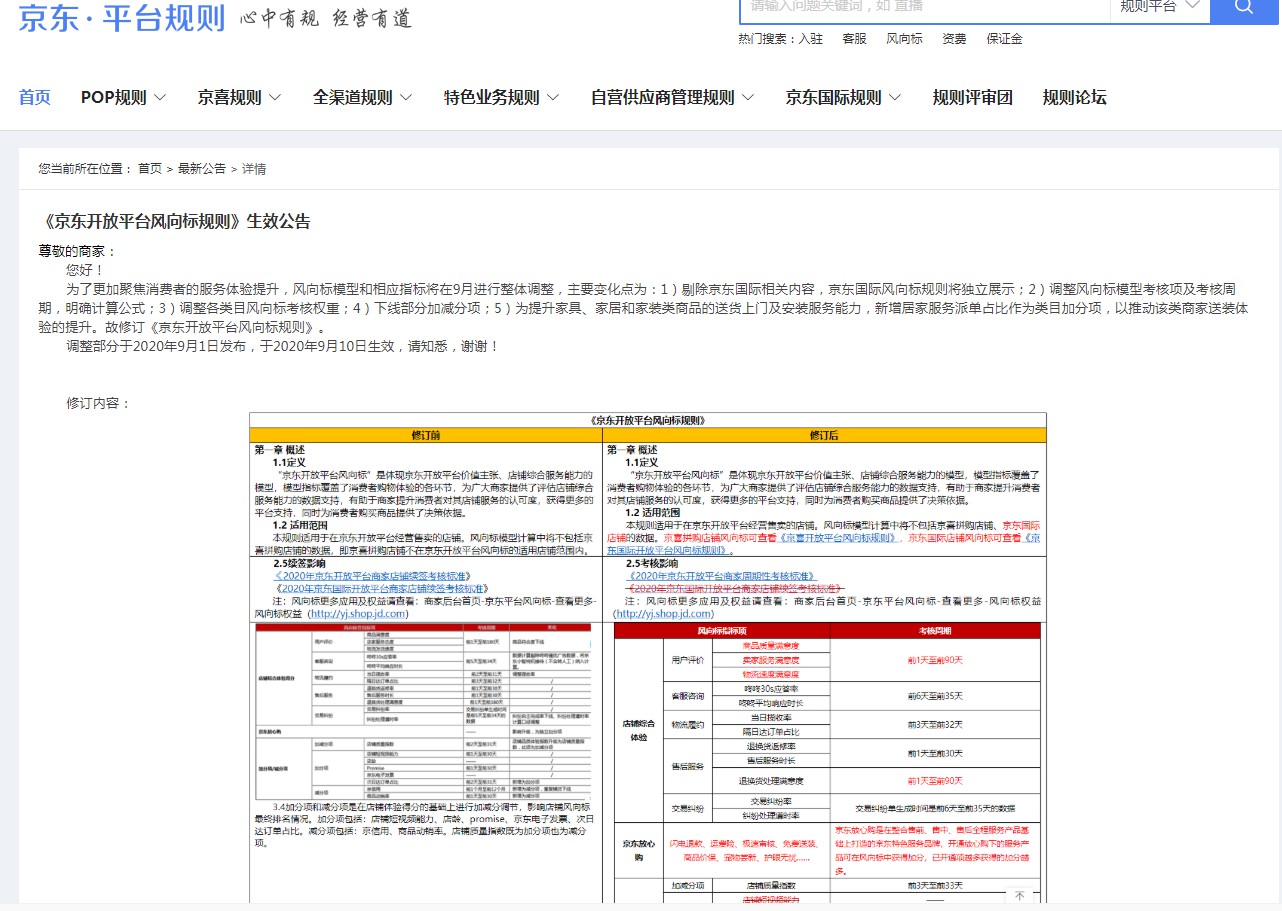Expand the 全渠道规则 menu chevron
Image resolution: width=1282 pixels, height=911 pixels.
point(406,98)
